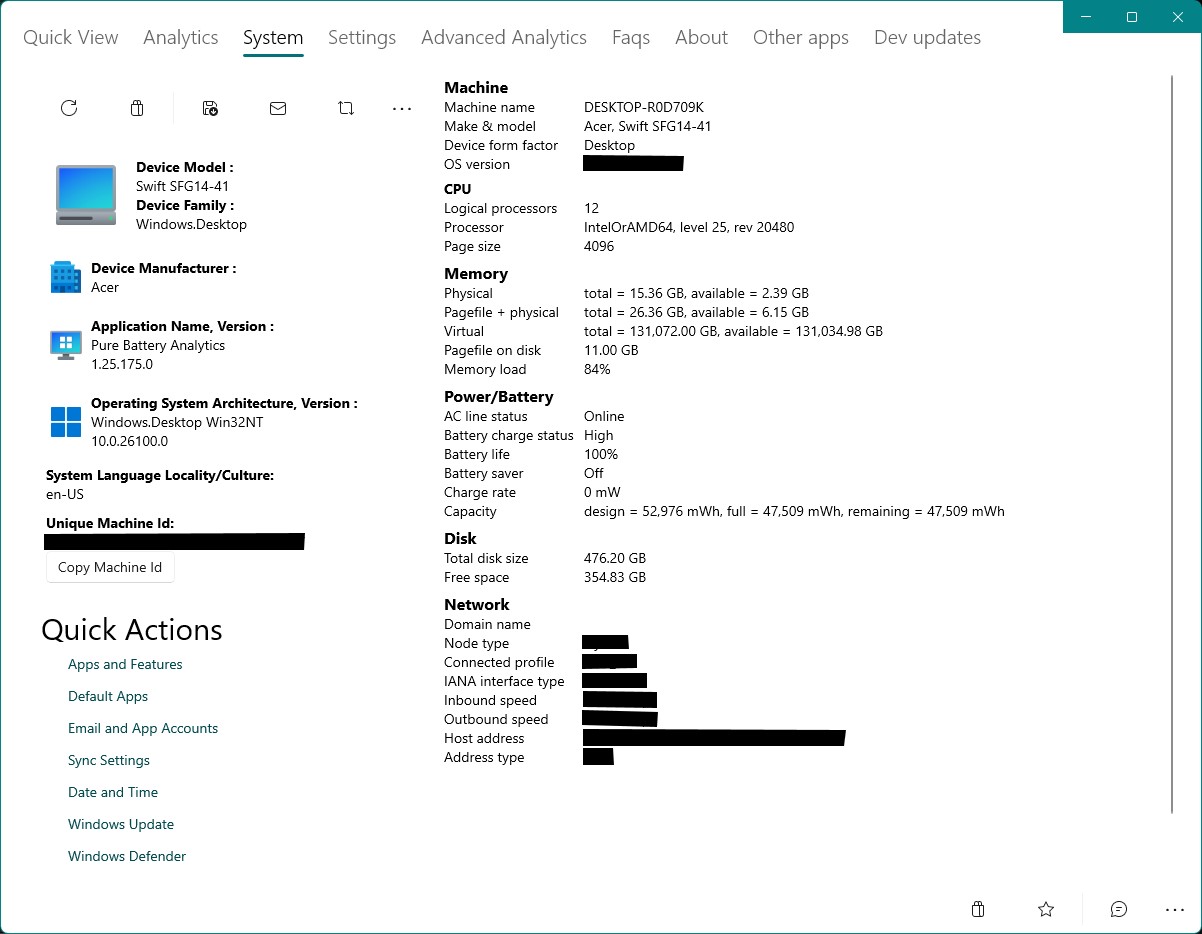Open the Analytics tab
1202x934 pixels.
click(x=181, y=37)
